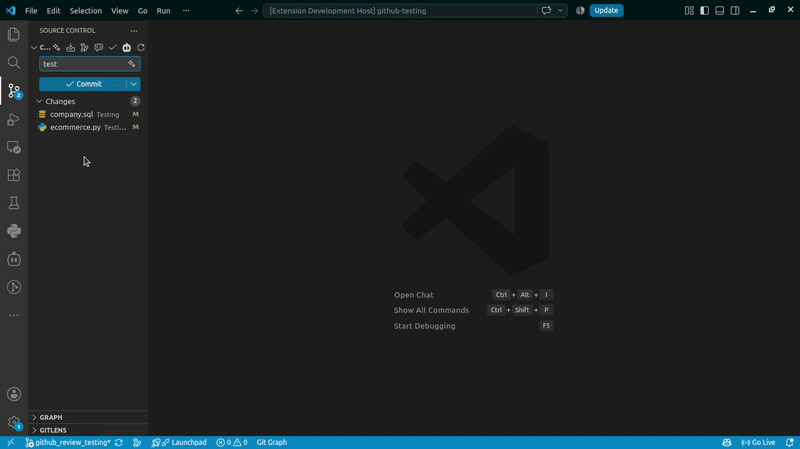Collapse the Changes group
The image size is (800, 449).
point(39,101)
